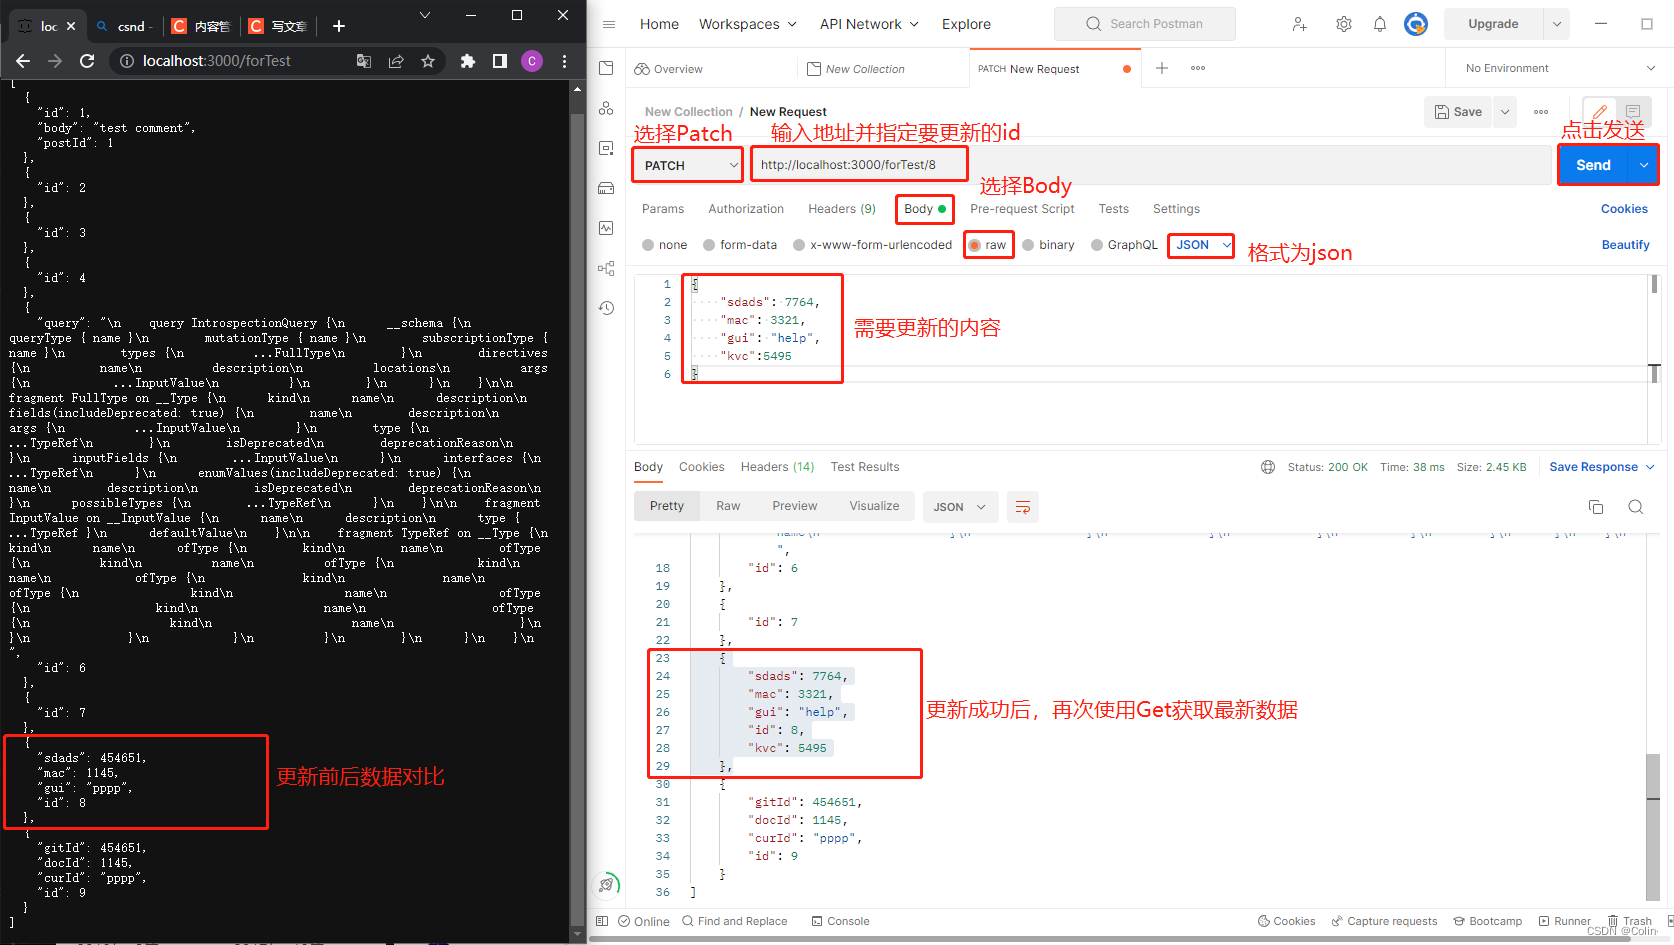This screenshot has height=945, width=1674.
Task: Open the Tests tab
Action: [x=1113, y=209]
